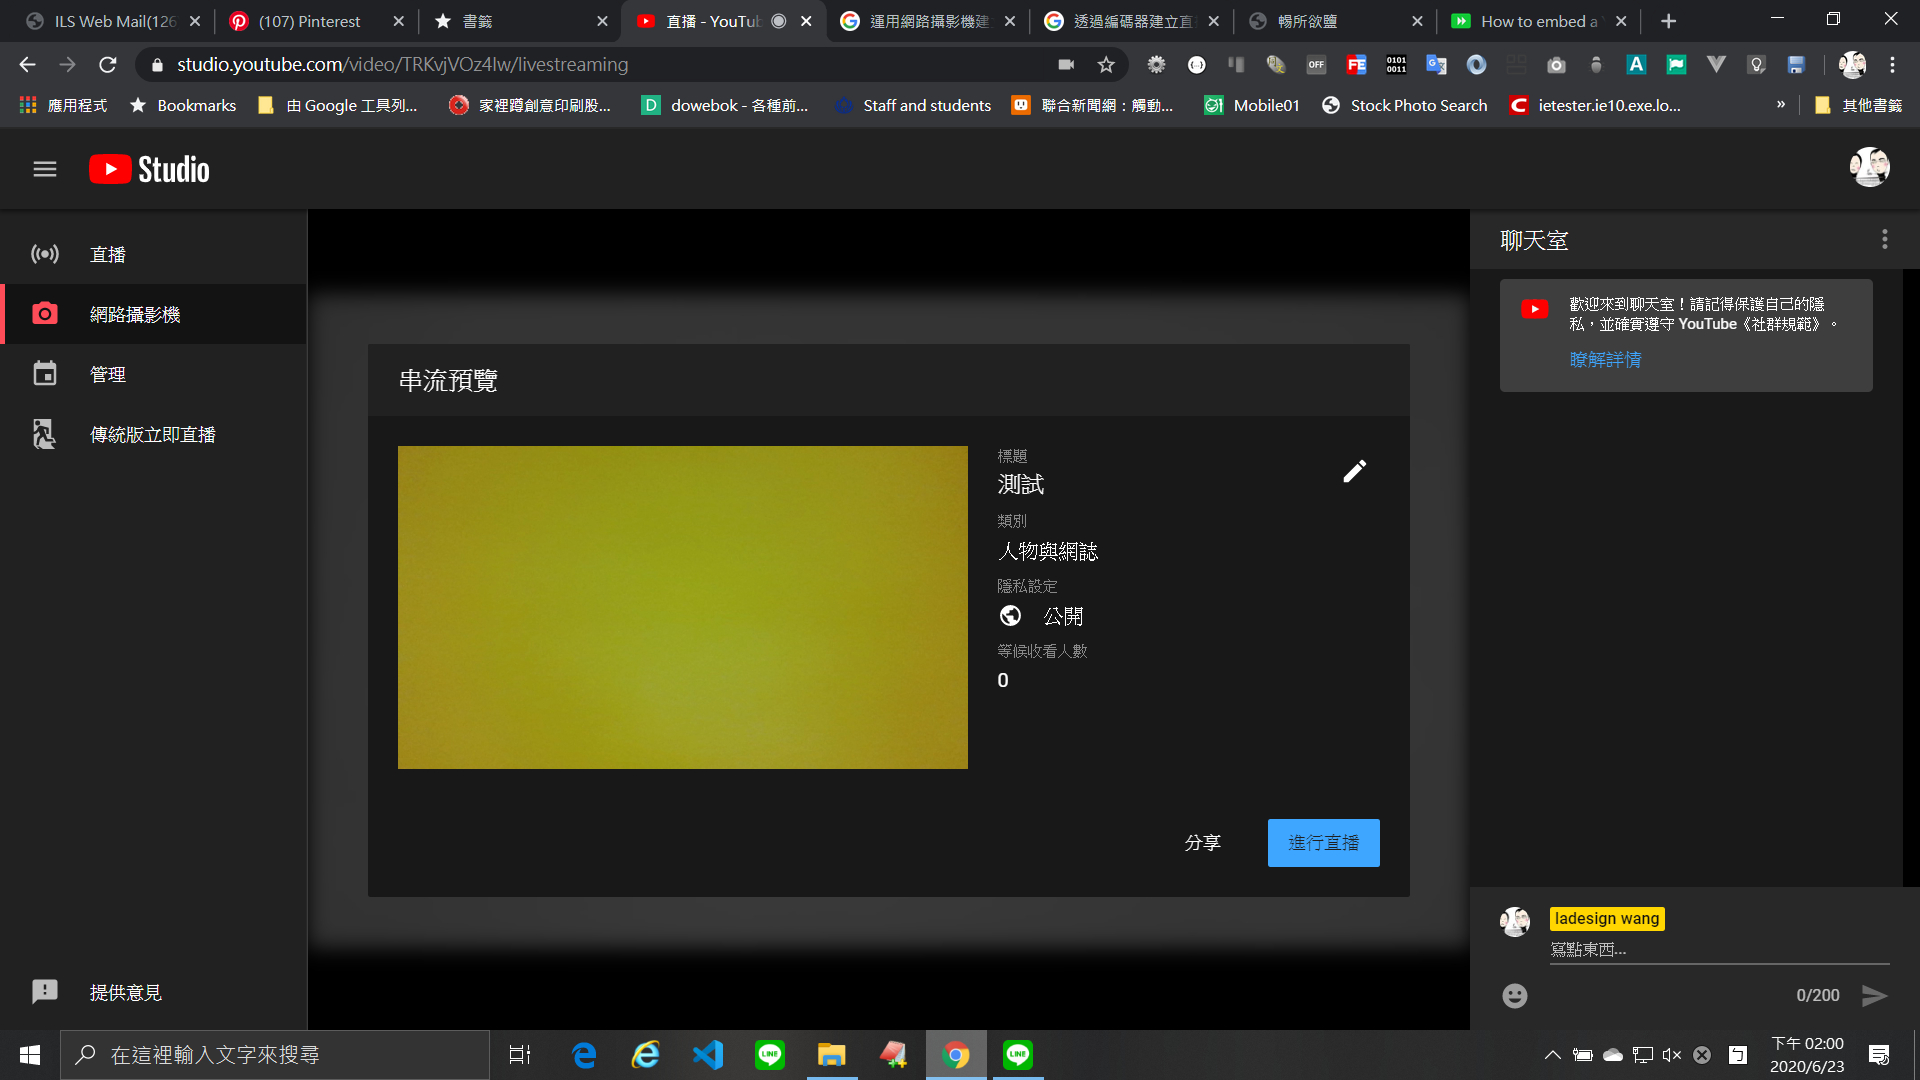Select the 直播 section in the sidebar
1920x1080 pixels.
tap(107, 254)
